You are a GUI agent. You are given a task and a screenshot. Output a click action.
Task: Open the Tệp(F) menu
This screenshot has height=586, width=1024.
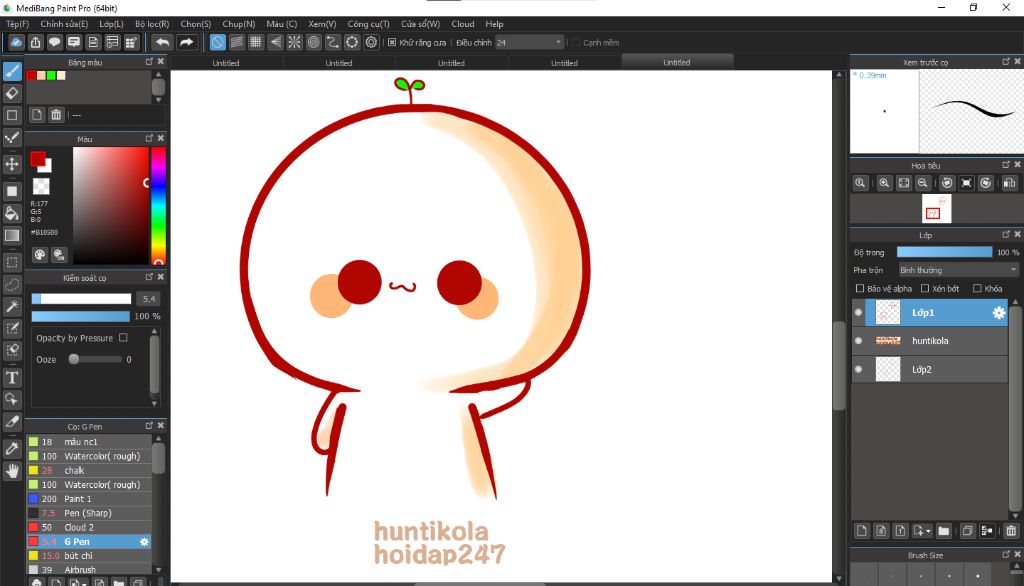pos(18,24)
